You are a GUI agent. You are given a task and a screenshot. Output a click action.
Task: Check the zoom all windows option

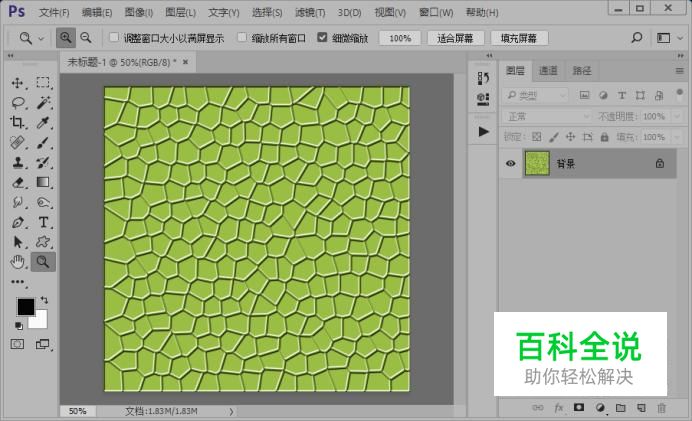tap(242, 38)
